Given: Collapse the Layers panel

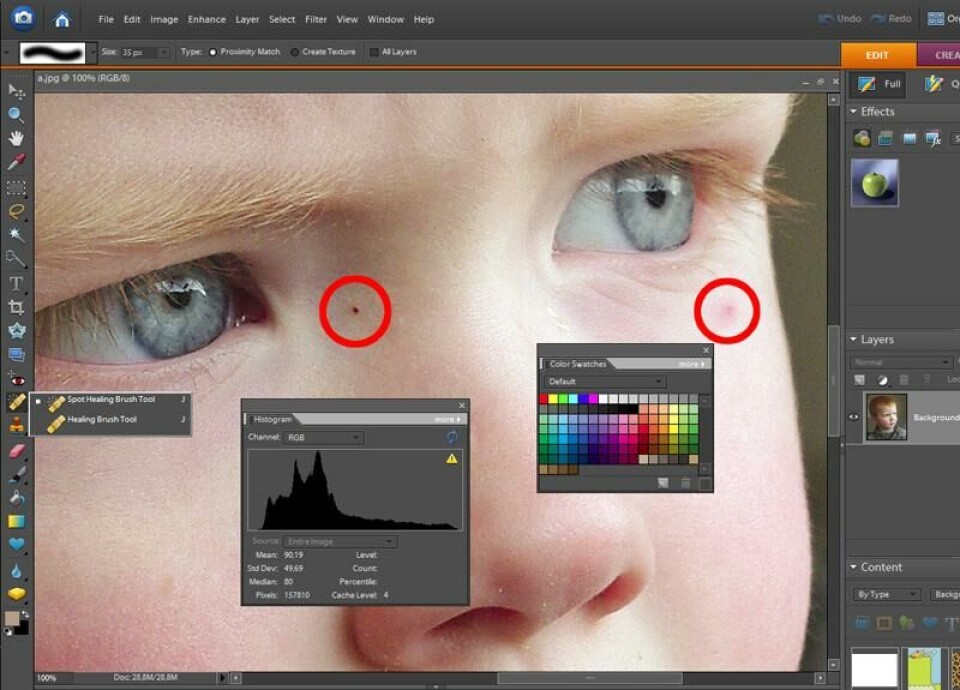Looking at the screenshot, I should coord(853,339).
